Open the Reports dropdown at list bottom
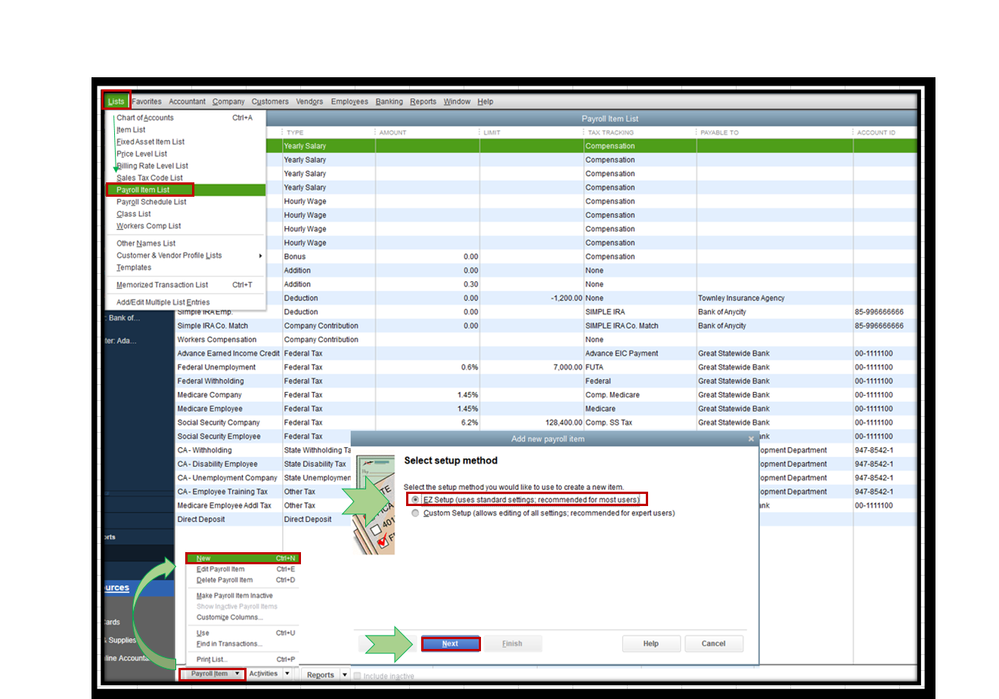Viewport: 999px width, 699px height. (326, 675)
